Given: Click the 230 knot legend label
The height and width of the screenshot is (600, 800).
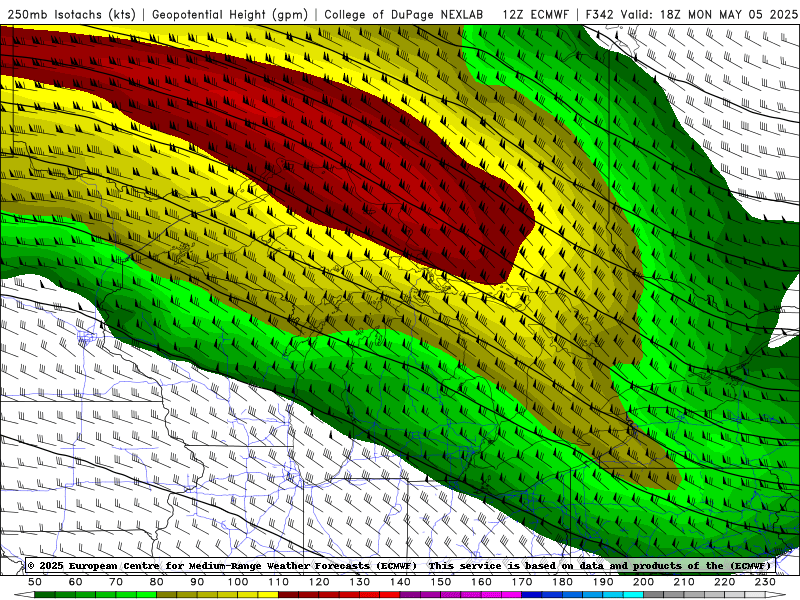Looking at the screenshot, I should click(765, 582).
